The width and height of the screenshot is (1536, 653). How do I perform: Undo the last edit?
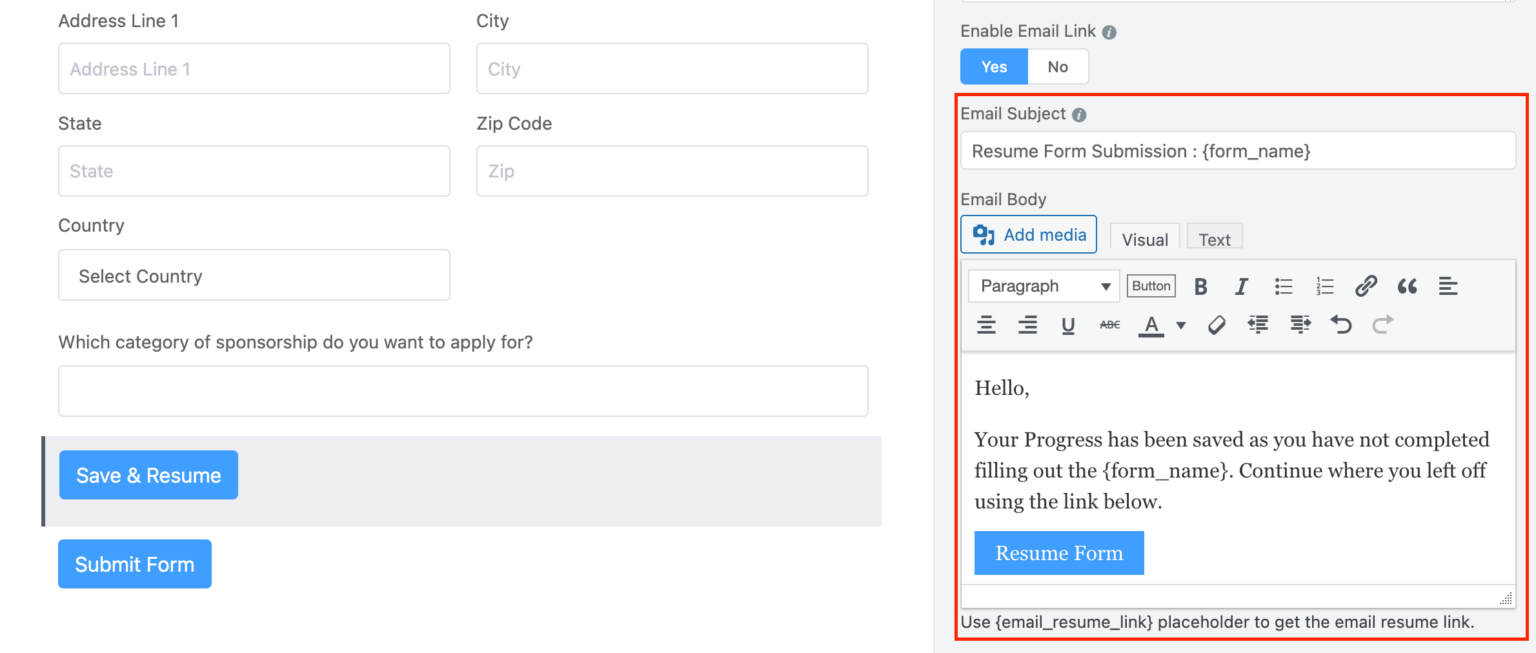click(x=1341, y=325)
